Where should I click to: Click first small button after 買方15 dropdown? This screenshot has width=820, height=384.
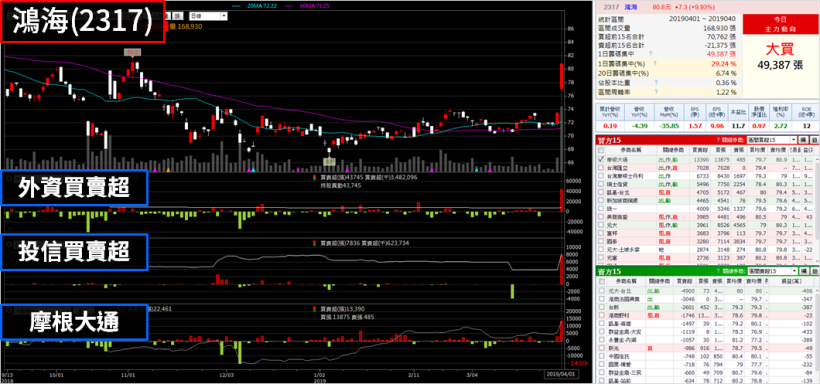pyautogui.click(x=804, y=140)
